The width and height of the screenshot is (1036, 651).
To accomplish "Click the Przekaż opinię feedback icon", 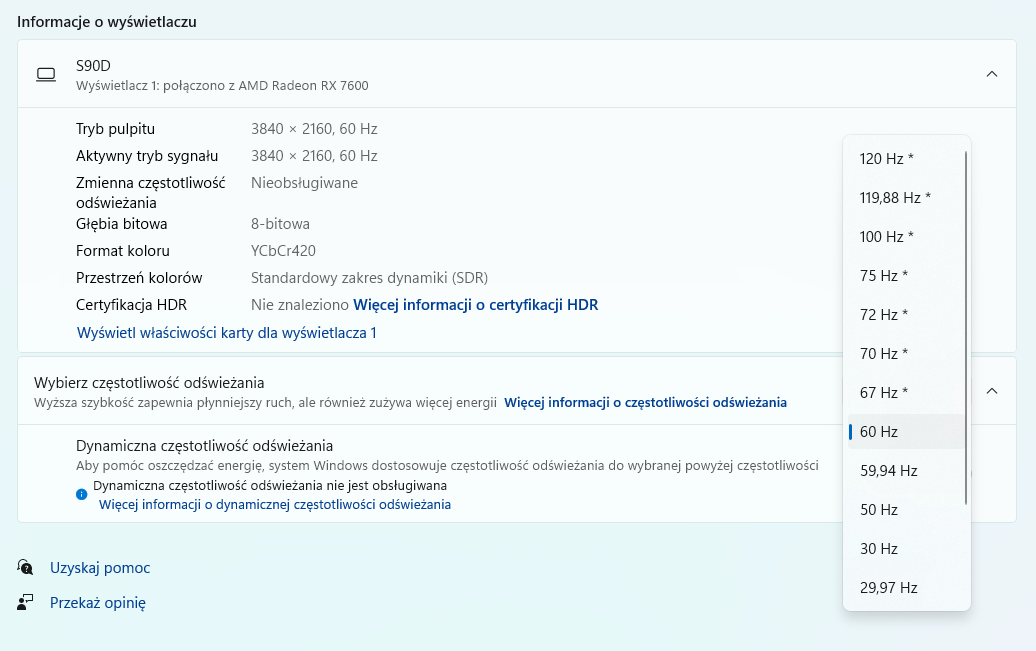I will point(25,602).
